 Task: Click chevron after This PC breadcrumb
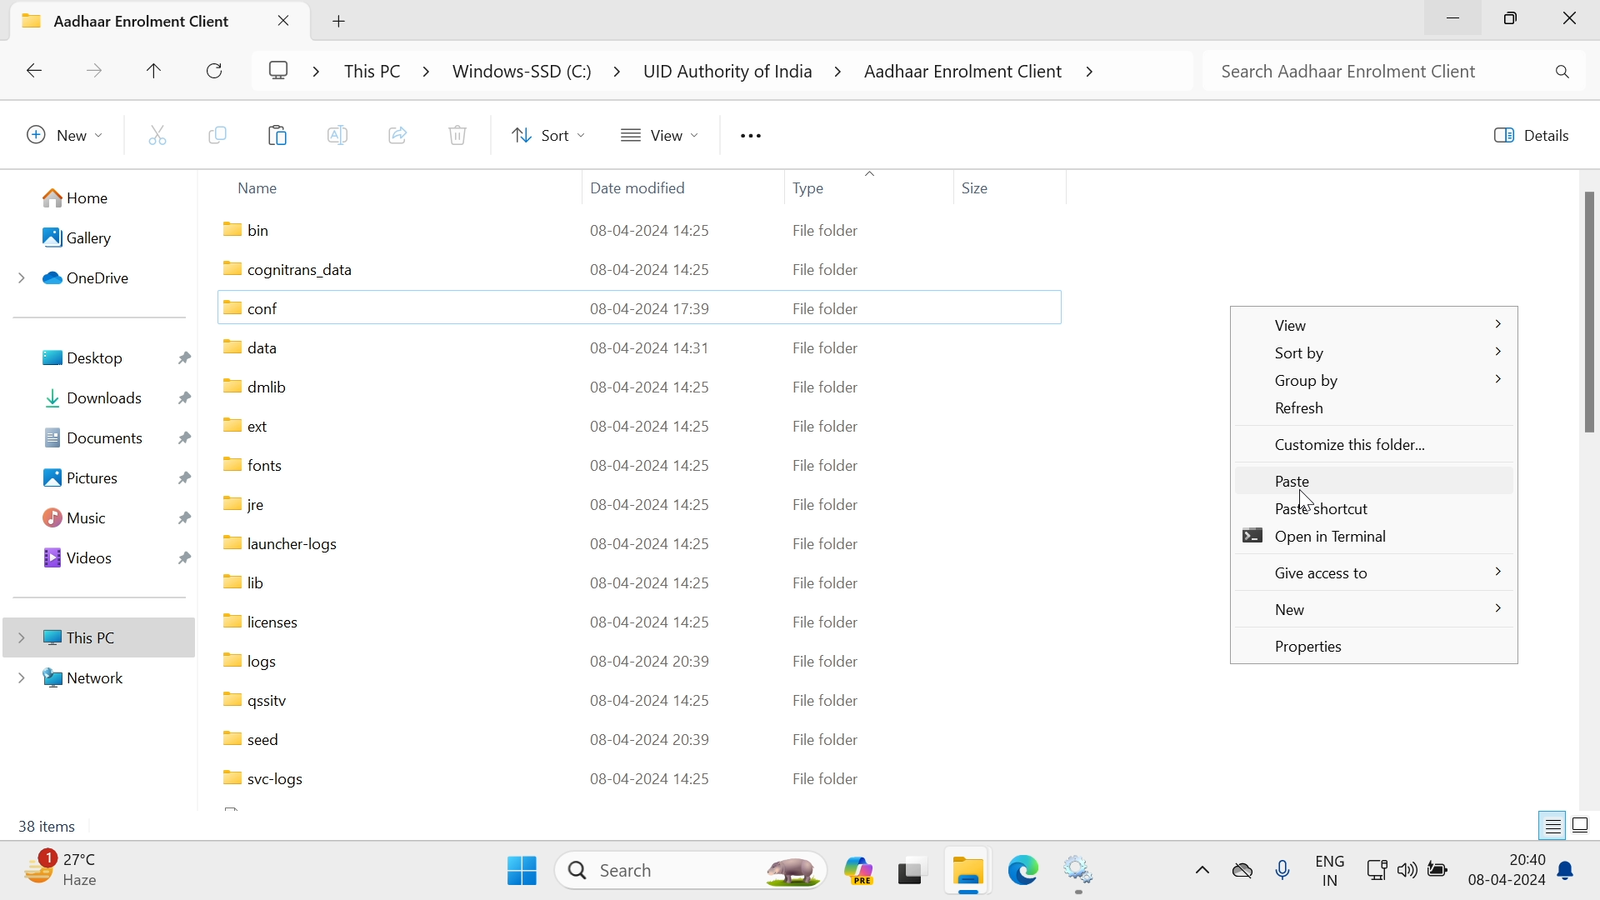[426, 71]
